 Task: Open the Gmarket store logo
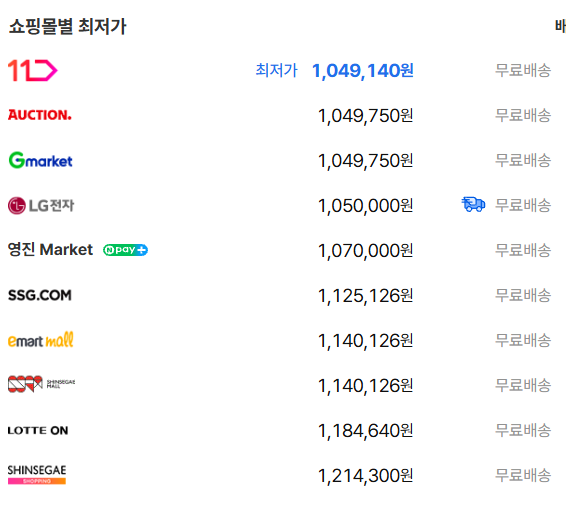40,160
